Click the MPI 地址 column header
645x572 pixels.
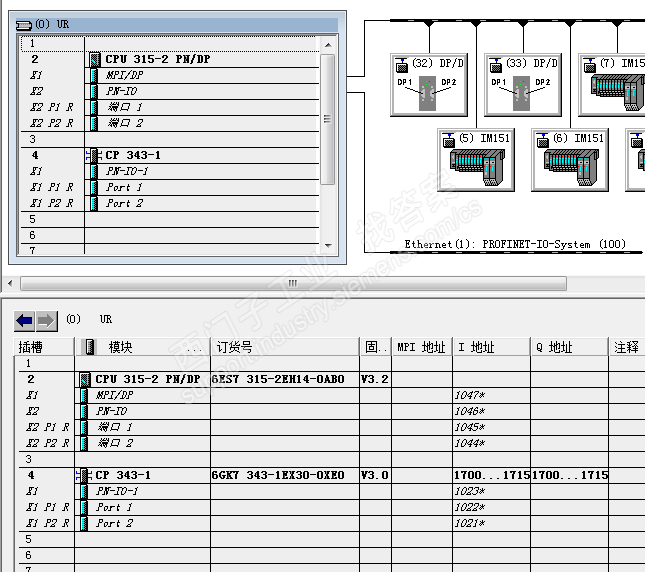[422, 347]
